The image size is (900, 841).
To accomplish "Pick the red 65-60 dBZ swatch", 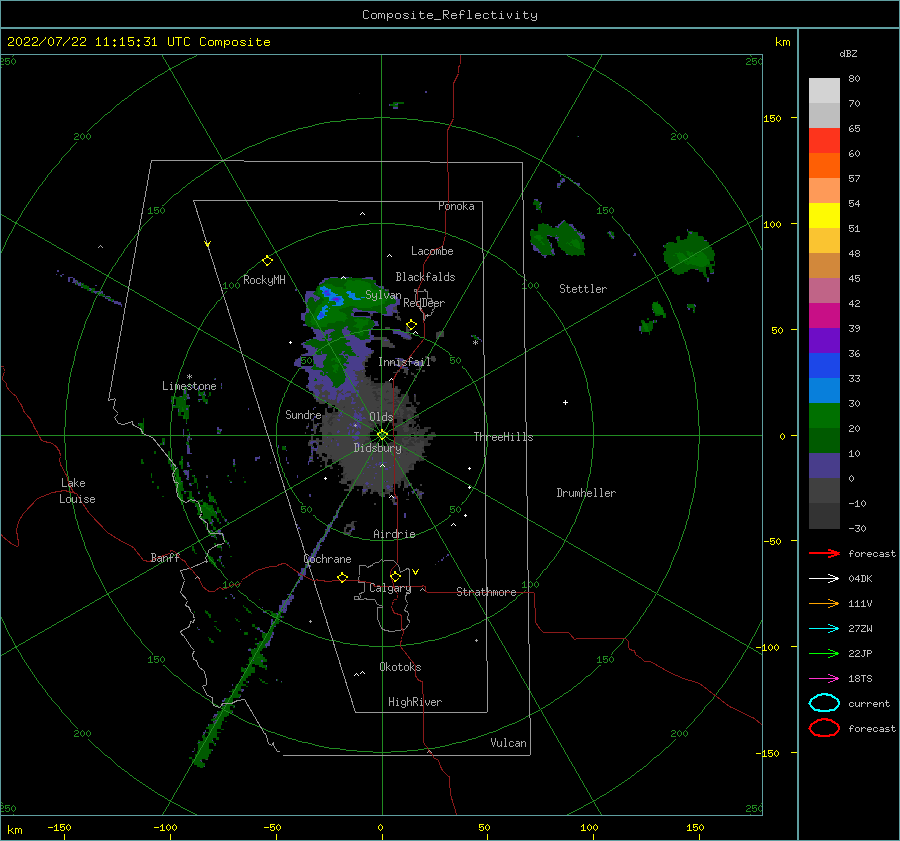I will click(824, 141).
